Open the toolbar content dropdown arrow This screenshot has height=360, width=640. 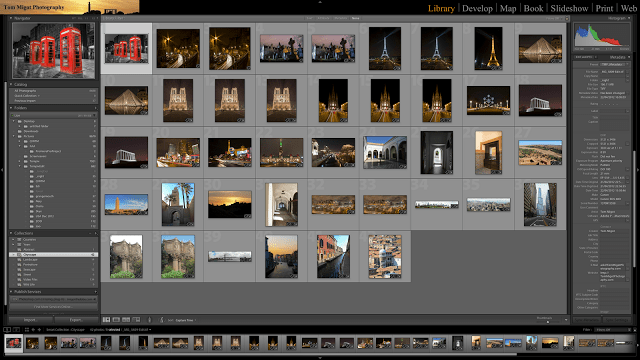click(566, 320)
